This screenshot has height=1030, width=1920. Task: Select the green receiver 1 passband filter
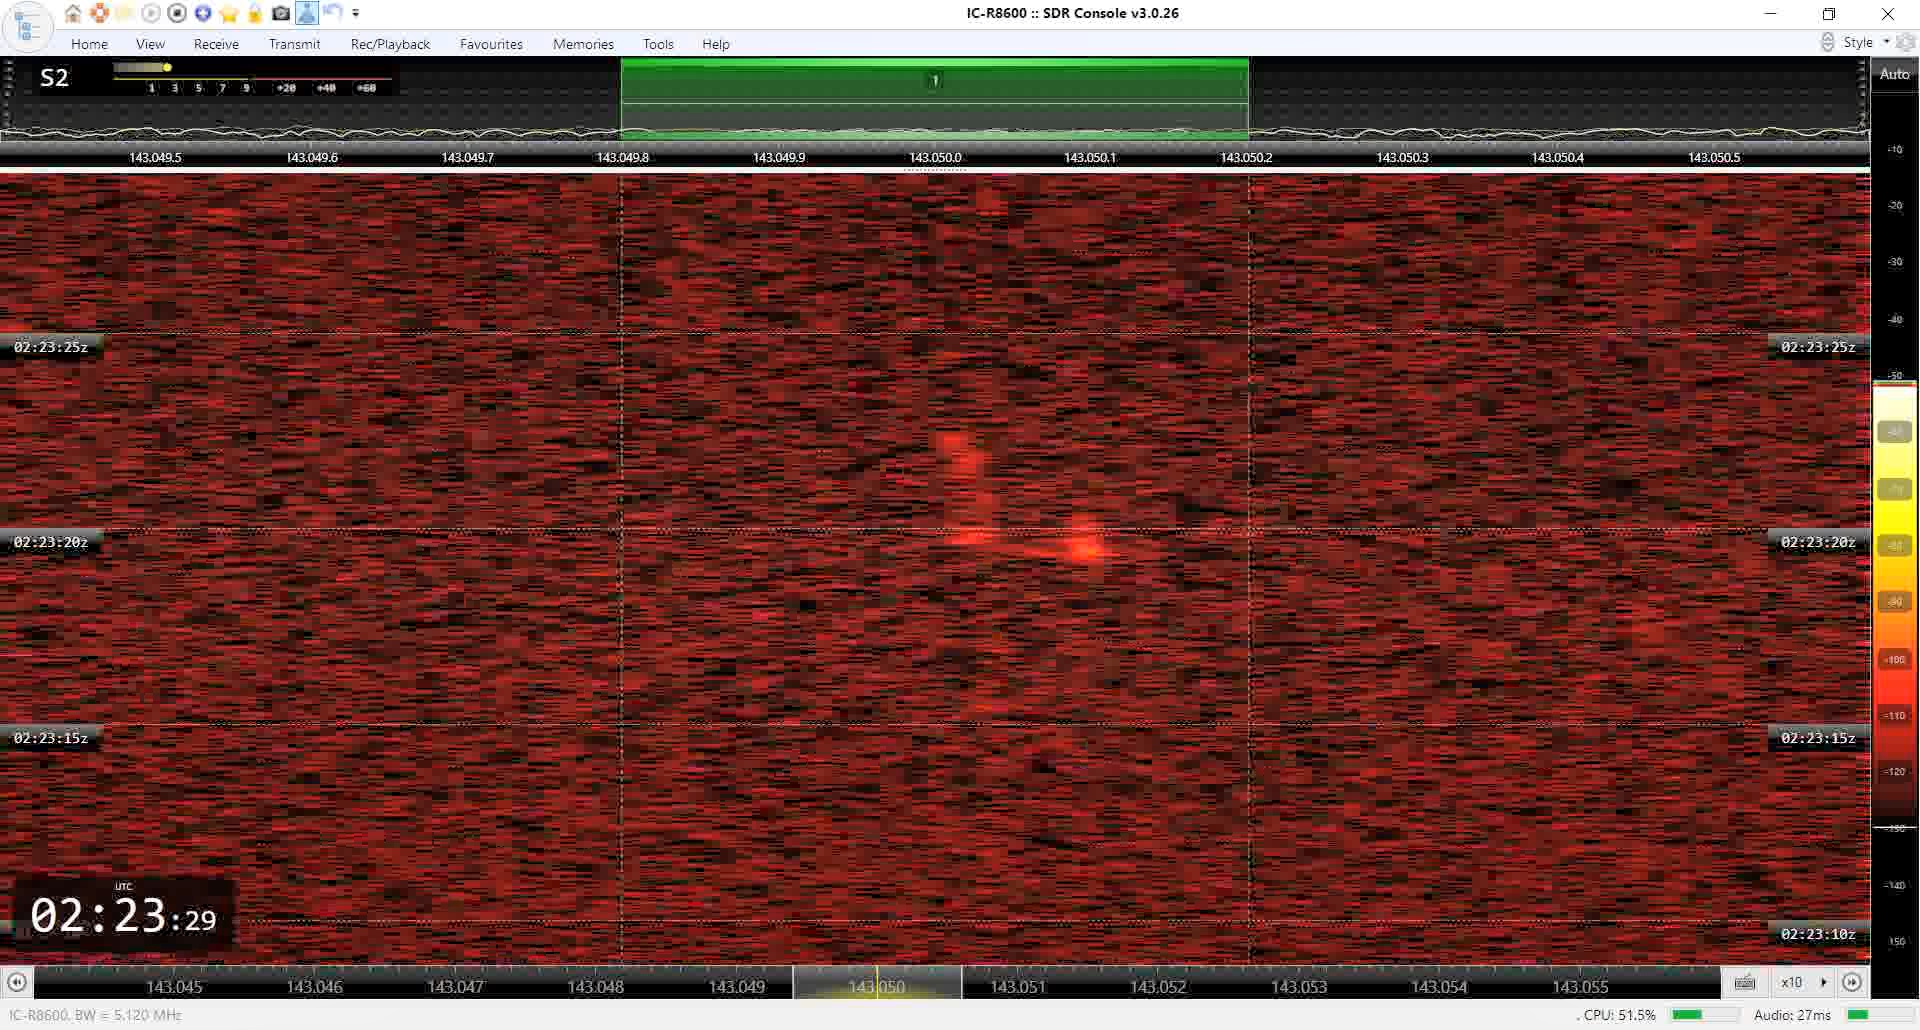tap(934, 98)
